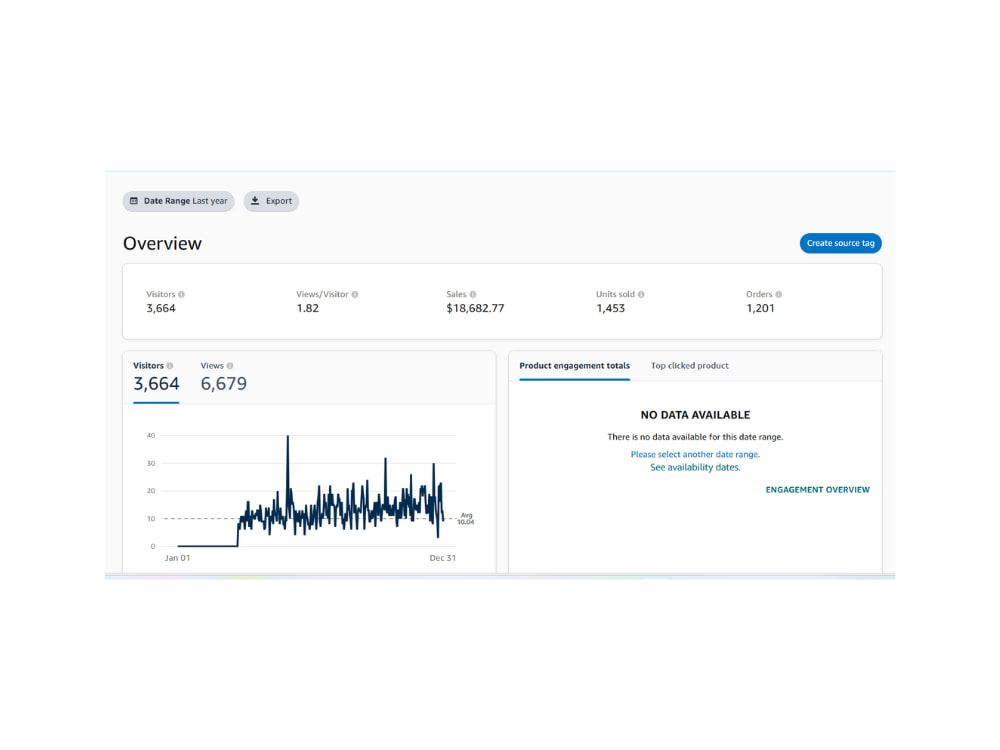1000x750 pixels.
Task: Click info icon on Views chart tab
Action: click(230, 366)
